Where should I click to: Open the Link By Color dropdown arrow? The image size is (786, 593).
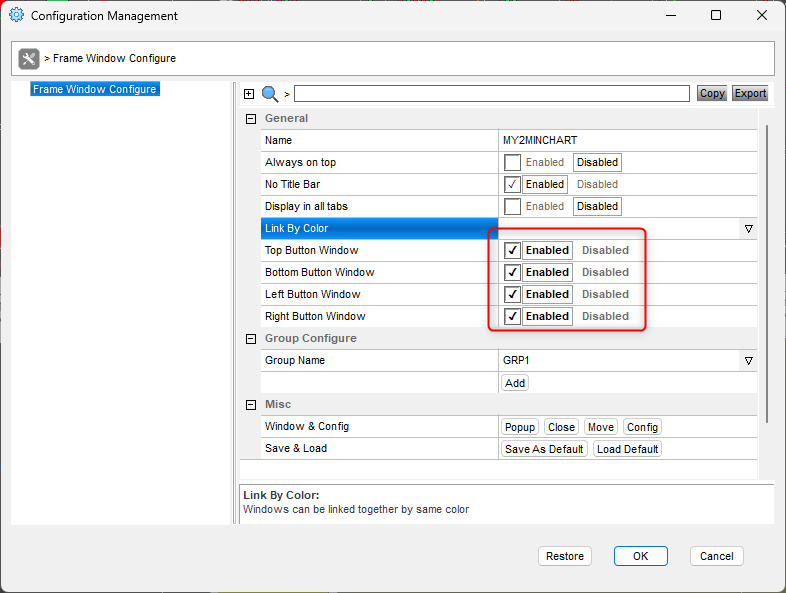pyautogui.click(x=748, y=229)
